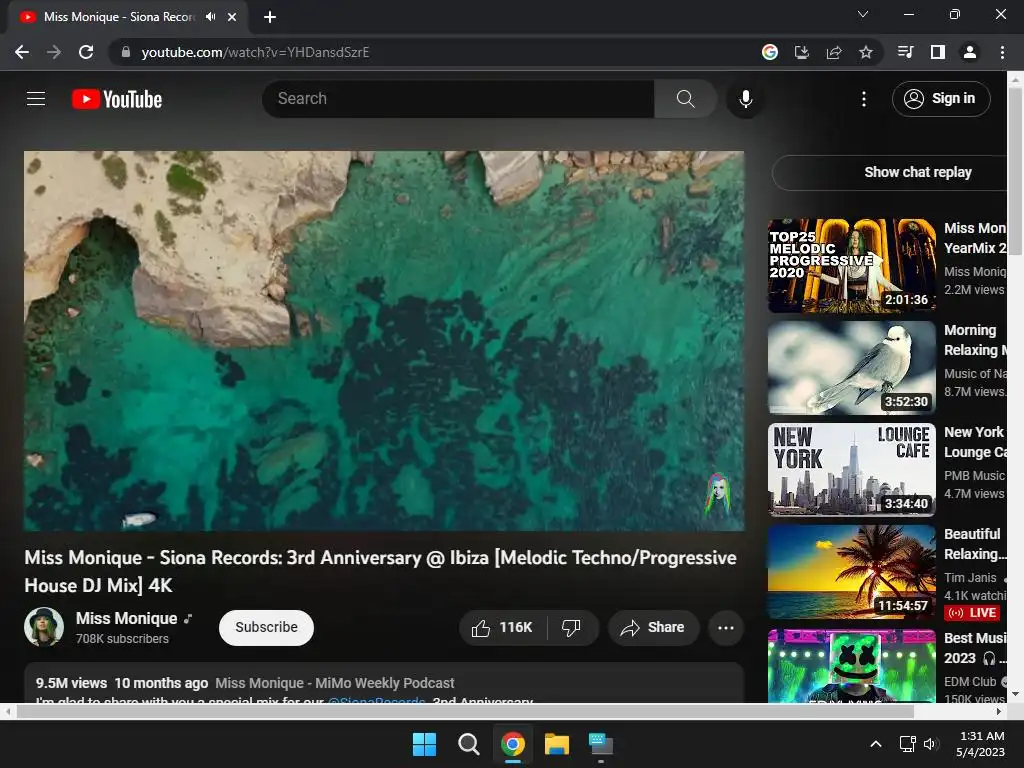This screenshot has width=1024, height=768.
Task: Open File Explorer from taskbar
Action: coord(557,744)
